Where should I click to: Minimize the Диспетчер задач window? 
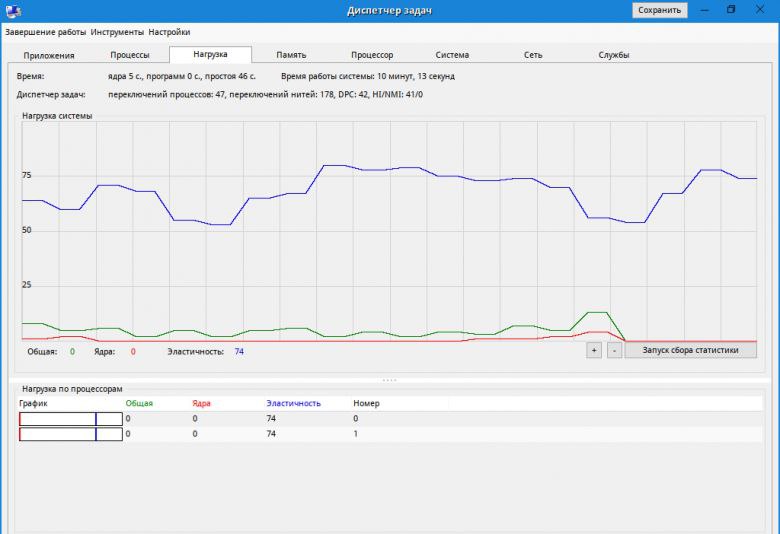(704, 10)
